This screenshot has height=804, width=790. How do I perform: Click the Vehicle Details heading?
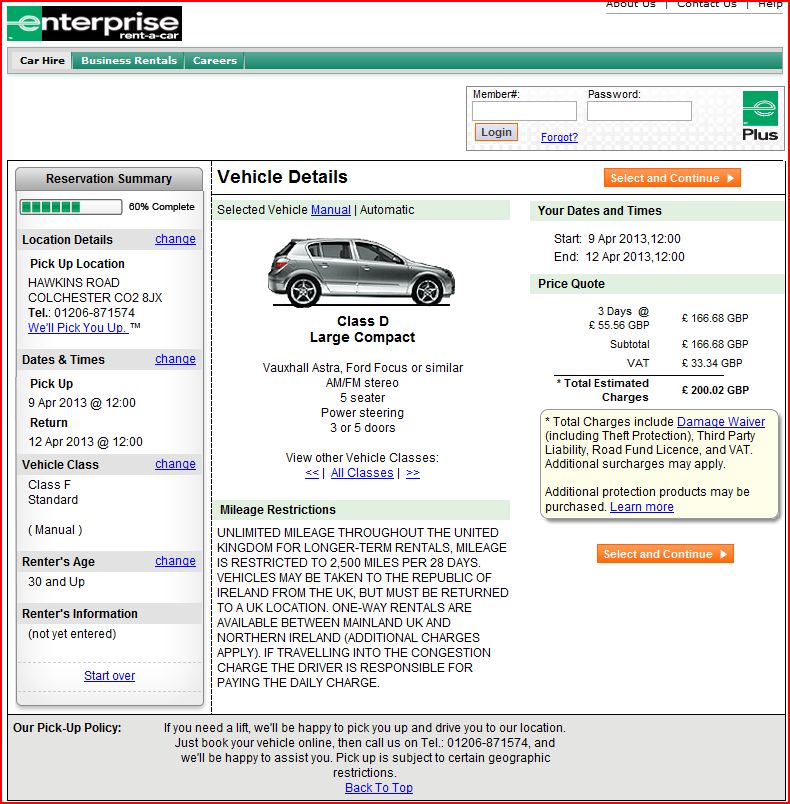pyautogui.click(x=282, y=177)
